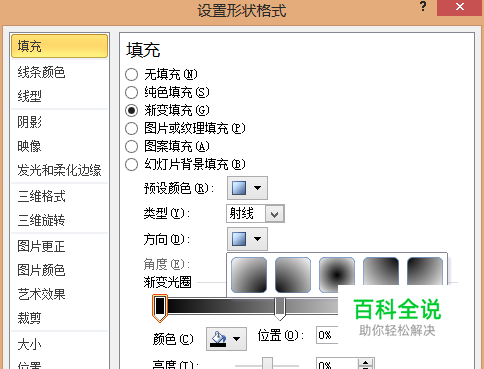484x369 pixels.
Task: Pick the first direction thumbnail, dark at bottom-right
Action: [x=249, y=275]
